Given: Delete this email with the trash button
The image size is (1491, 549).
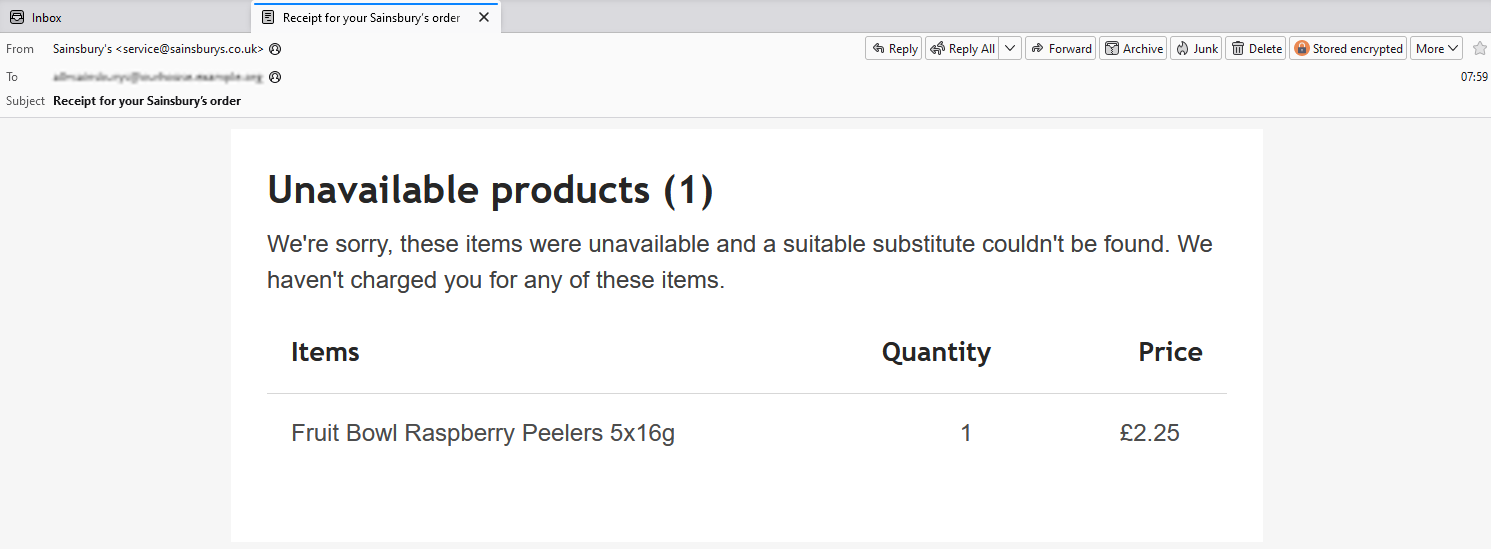Looking at the screenshot, I should pyautogui.click(x=1256, y=48).
